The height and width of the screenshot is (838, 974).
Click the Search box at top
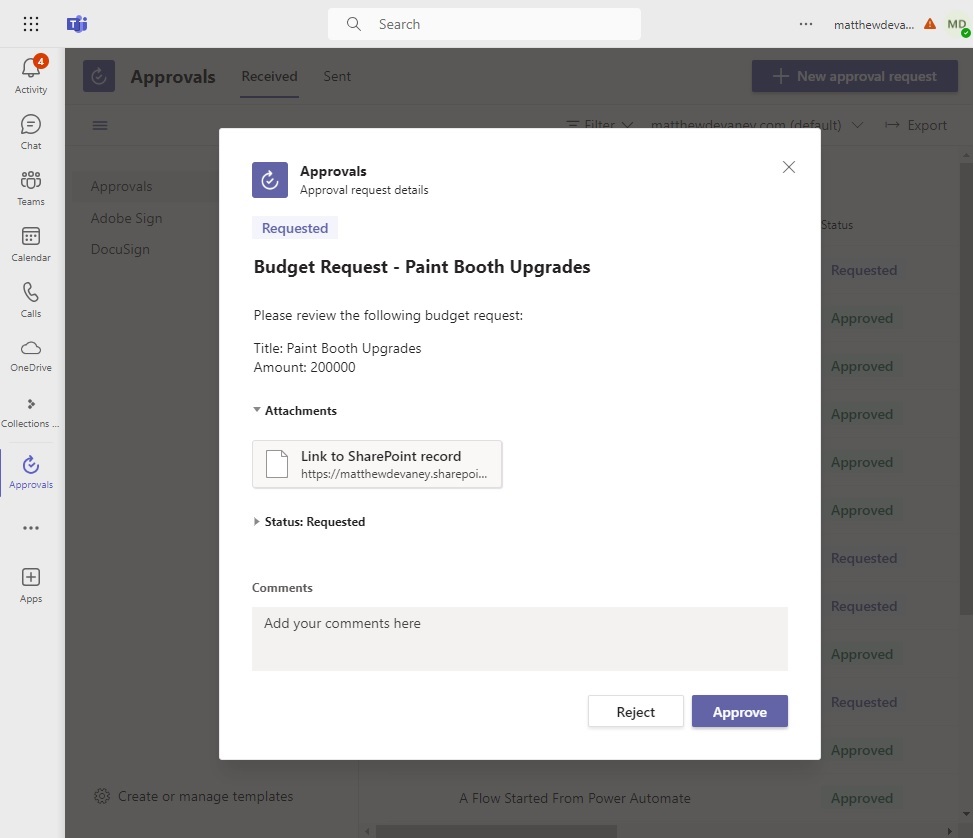pyautogui.click(x=485, y=24)
